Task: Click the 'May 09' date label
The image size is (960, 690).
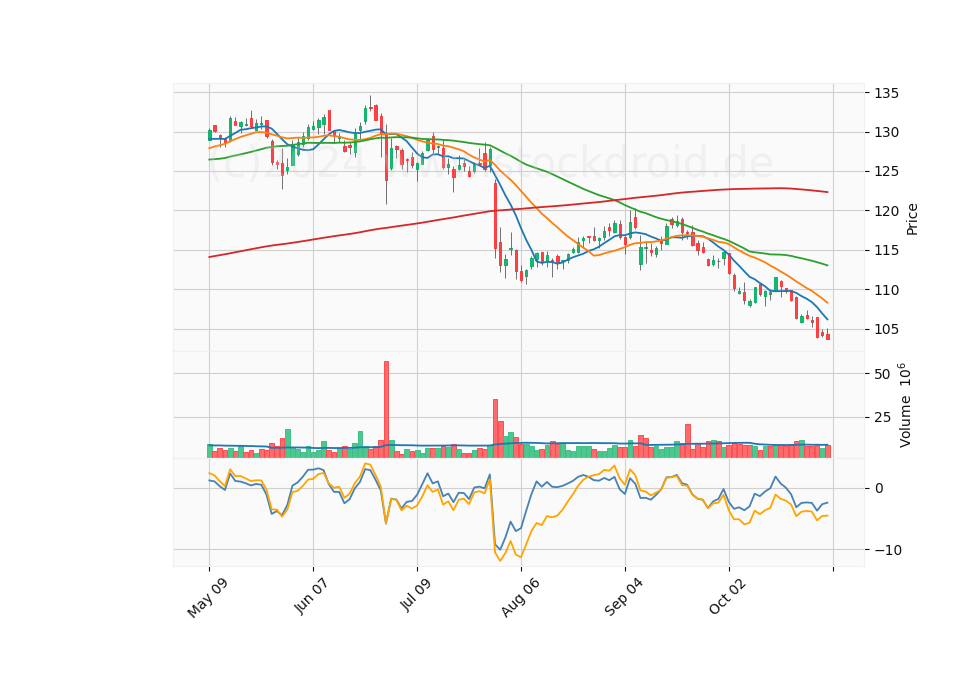Action: (x=208, y=598)
